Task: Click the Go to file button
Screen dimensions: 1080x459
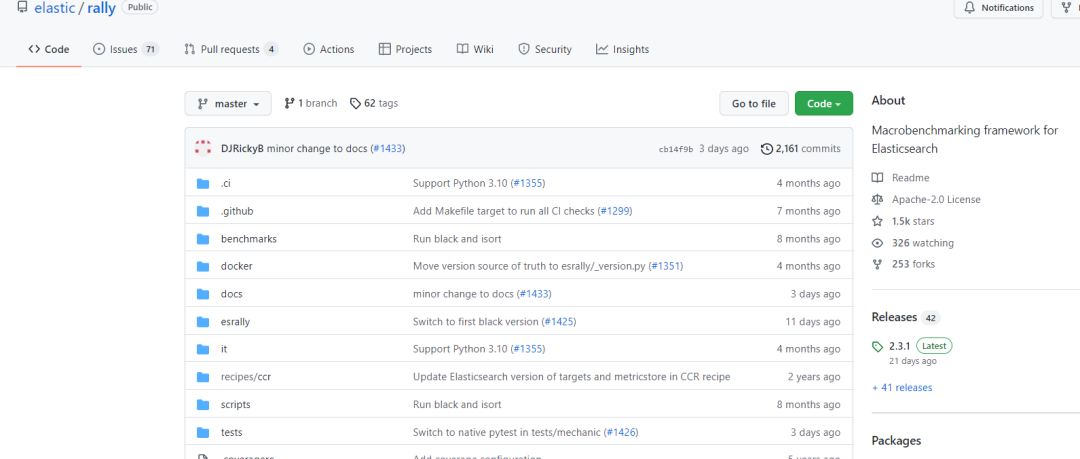Action: pyautogui.click(x=754, y=103)
